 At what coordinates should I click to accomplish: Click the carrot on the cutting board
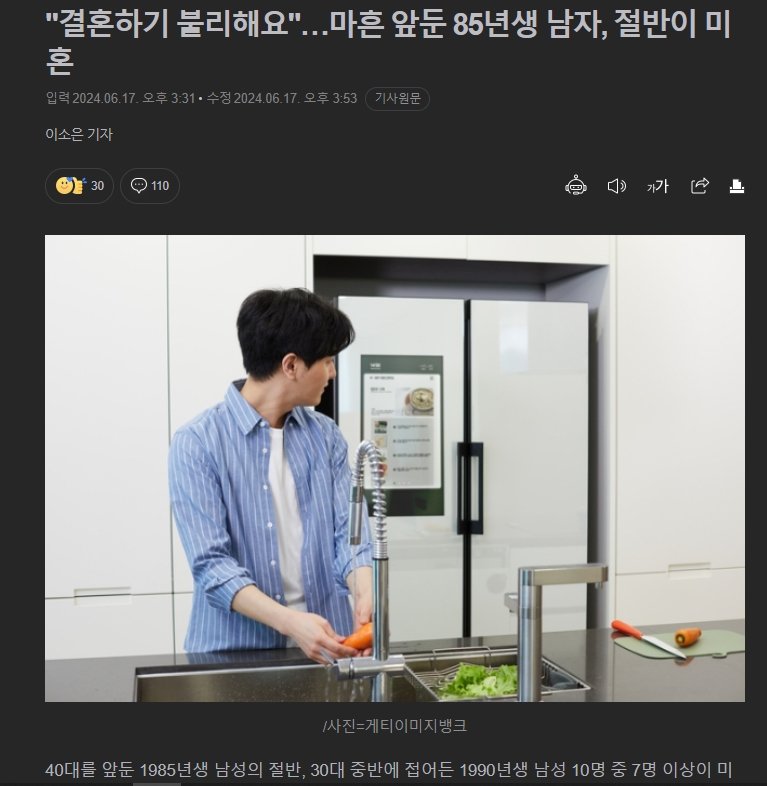pos(687,637)
